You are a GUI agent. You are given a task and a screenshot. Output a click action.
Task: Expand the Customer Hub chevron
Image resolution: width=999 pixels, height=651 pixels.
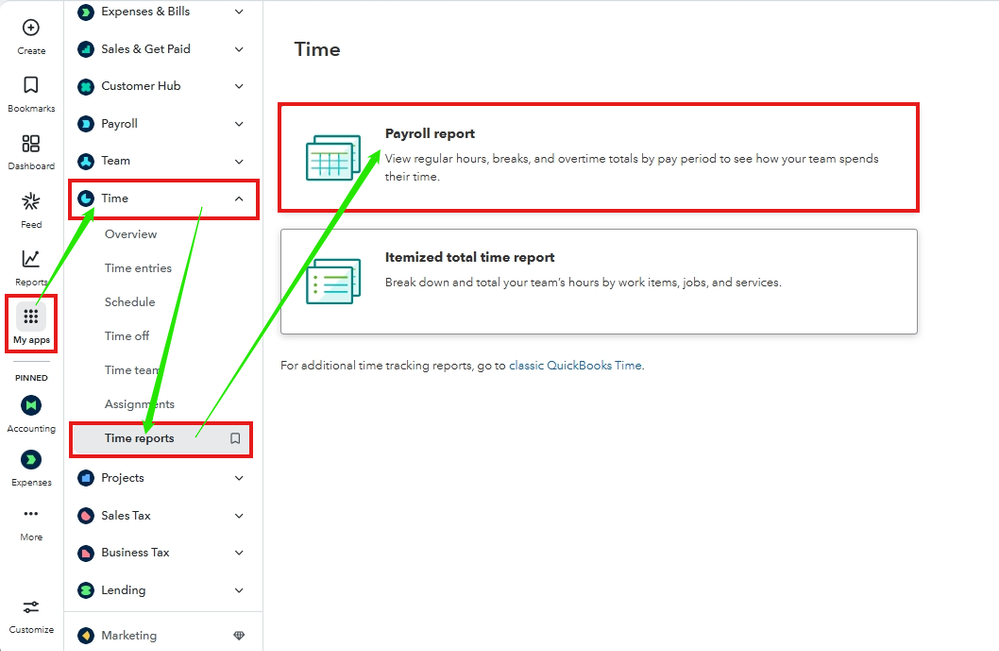[239, 86]
